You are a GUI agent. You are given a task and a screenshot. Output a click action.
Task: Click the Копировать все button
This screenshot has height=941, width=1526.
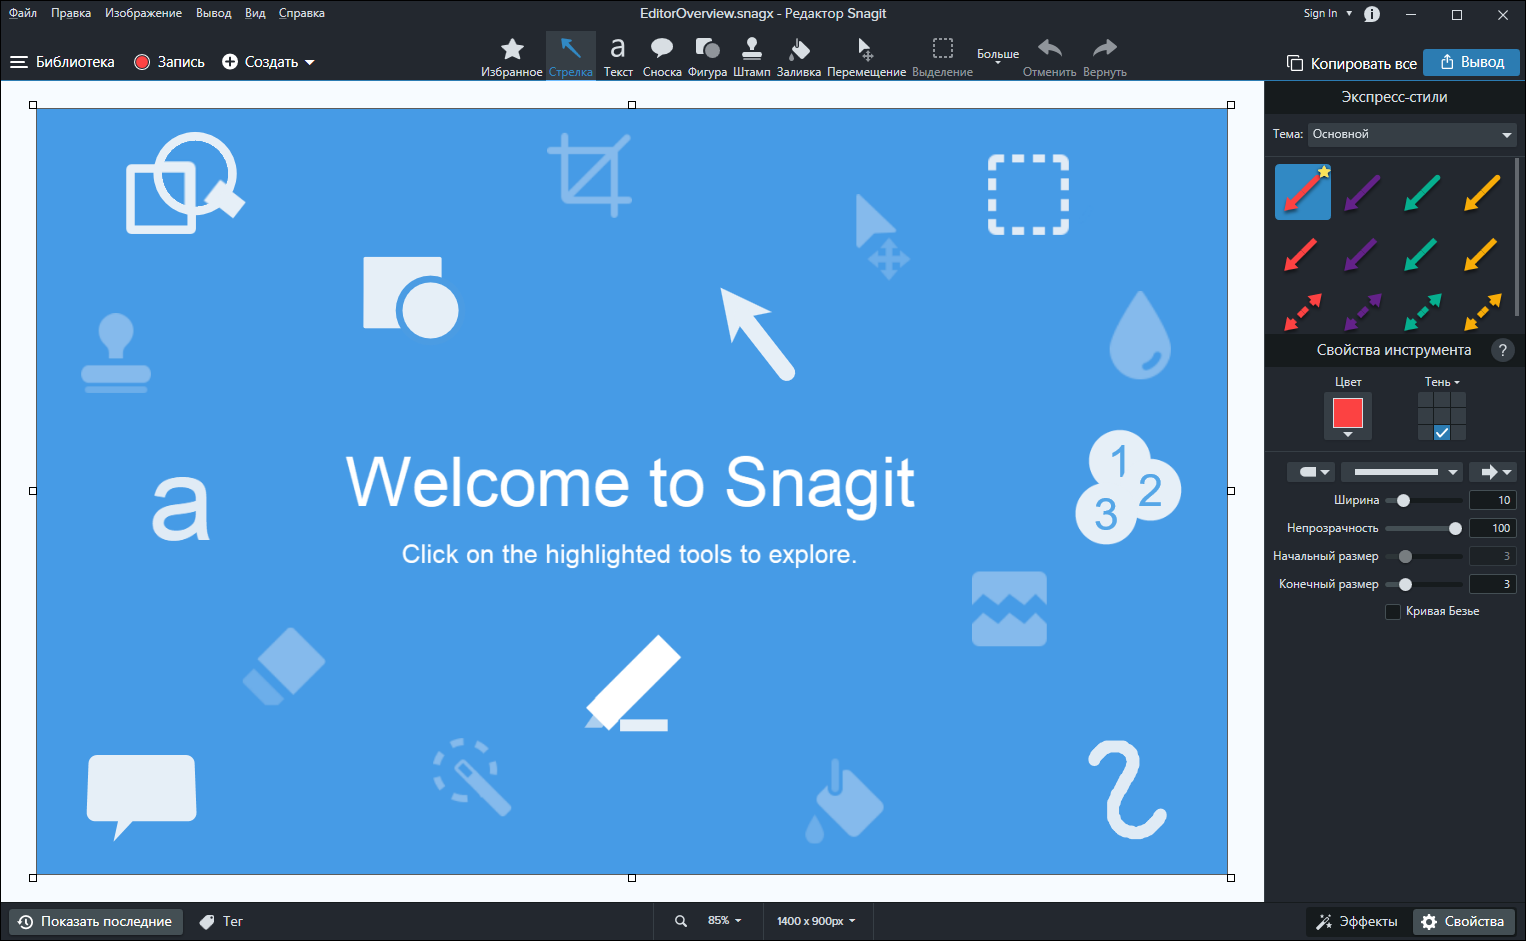pos(1351,63)
